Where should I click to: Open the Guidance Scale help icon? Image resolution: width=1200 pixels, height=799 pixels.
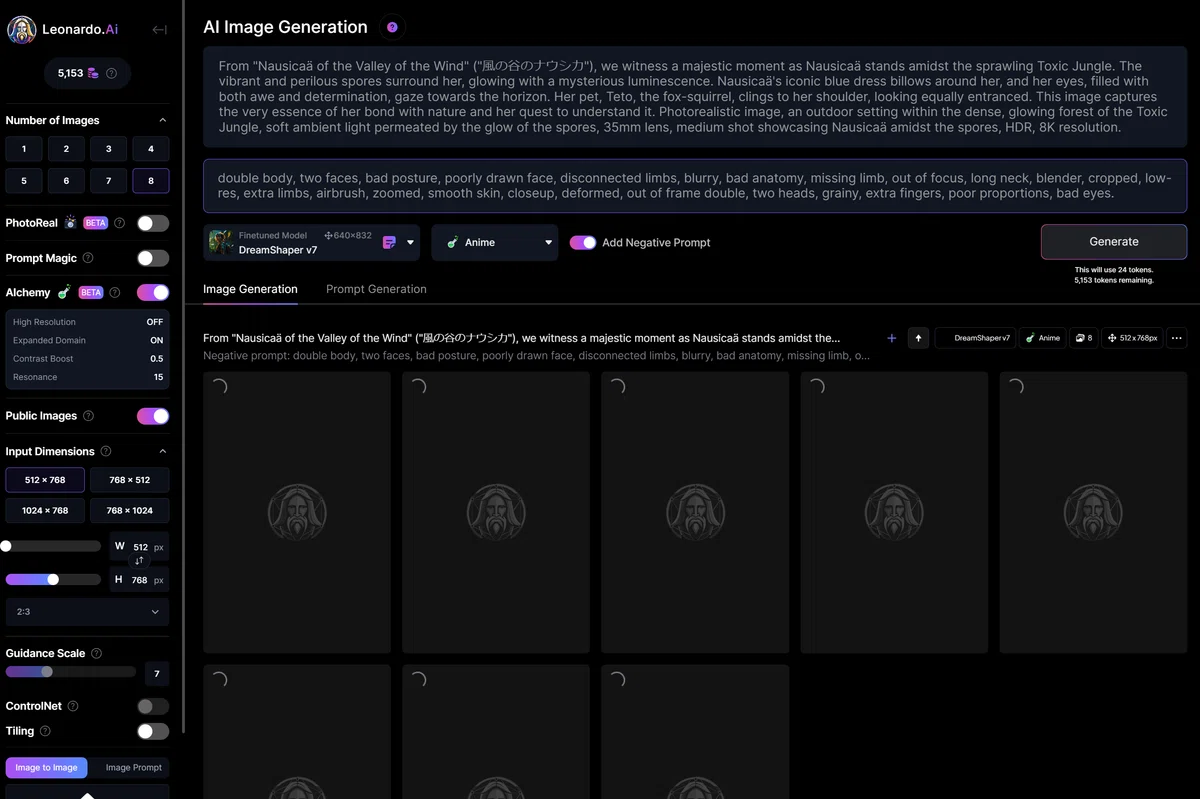(97, 653)
